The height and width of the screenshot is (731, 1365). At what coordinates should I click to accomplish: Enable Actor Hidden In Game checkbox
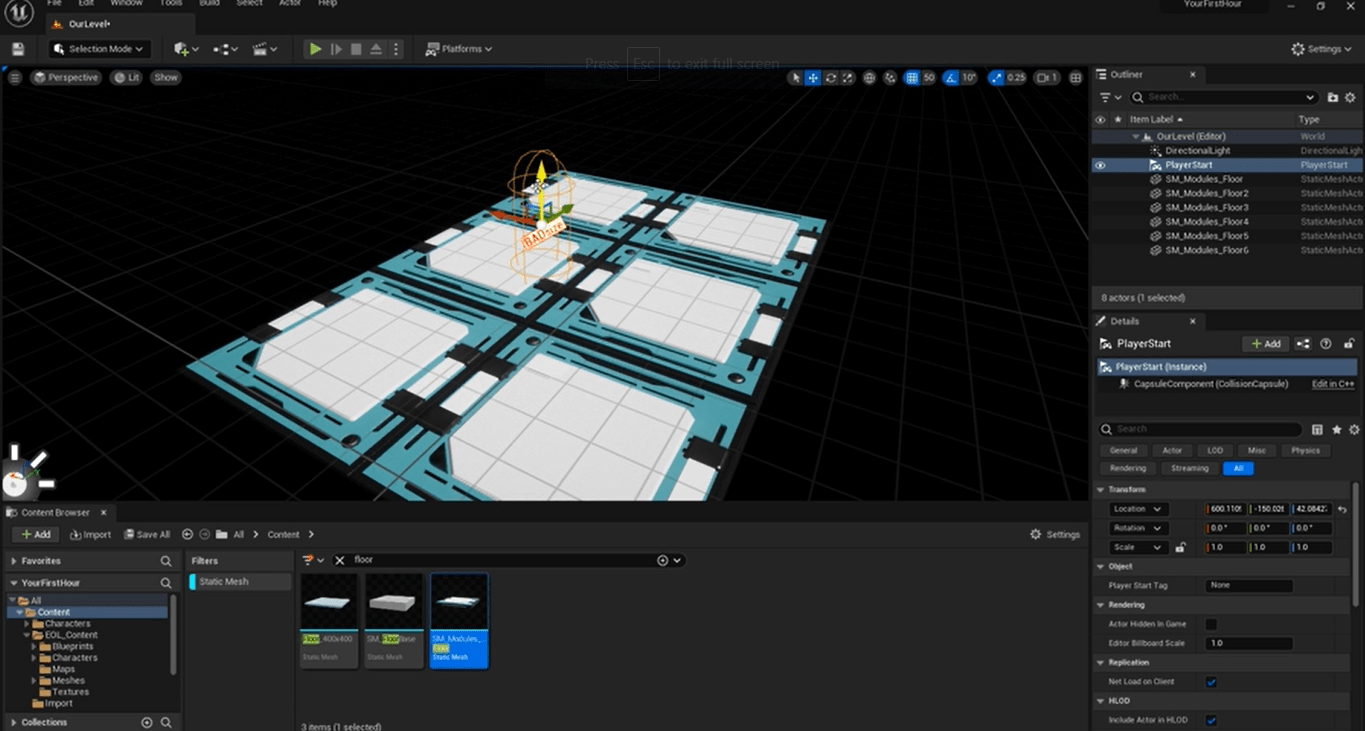point(1211,624)
